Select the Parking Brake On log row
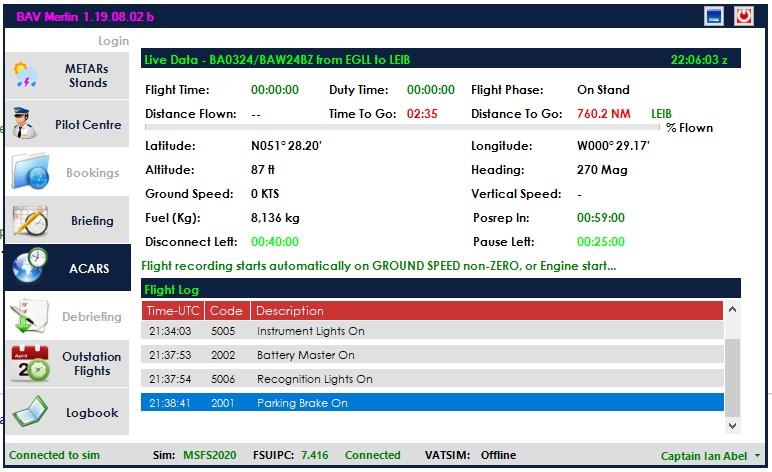 click(432, 403)
